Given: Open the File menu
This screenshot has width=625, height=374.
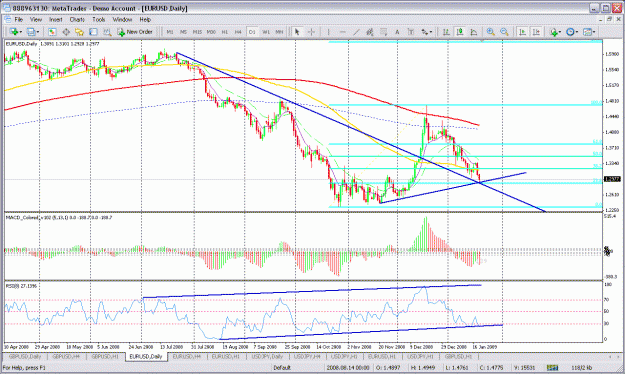Looking at the screenshot, I should (x=19, y=19).
